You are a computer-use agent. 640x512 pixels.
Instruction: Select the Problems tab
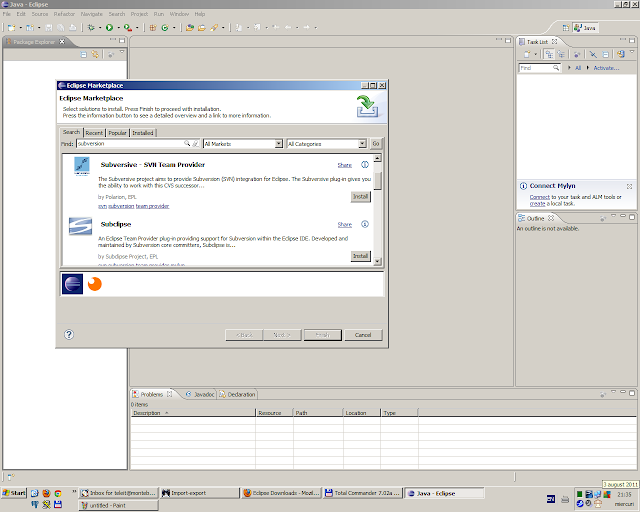point(152,394)
